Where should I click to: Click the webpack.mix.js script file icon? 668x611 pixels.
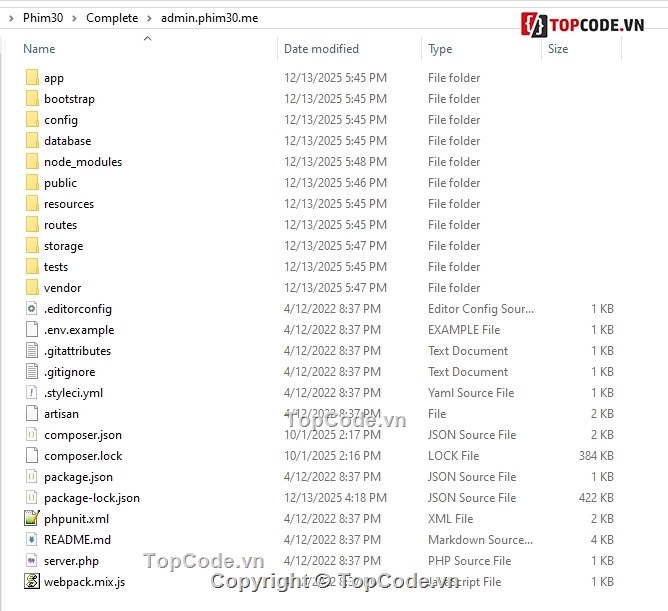pyautogui.click(x=31, y=582)
